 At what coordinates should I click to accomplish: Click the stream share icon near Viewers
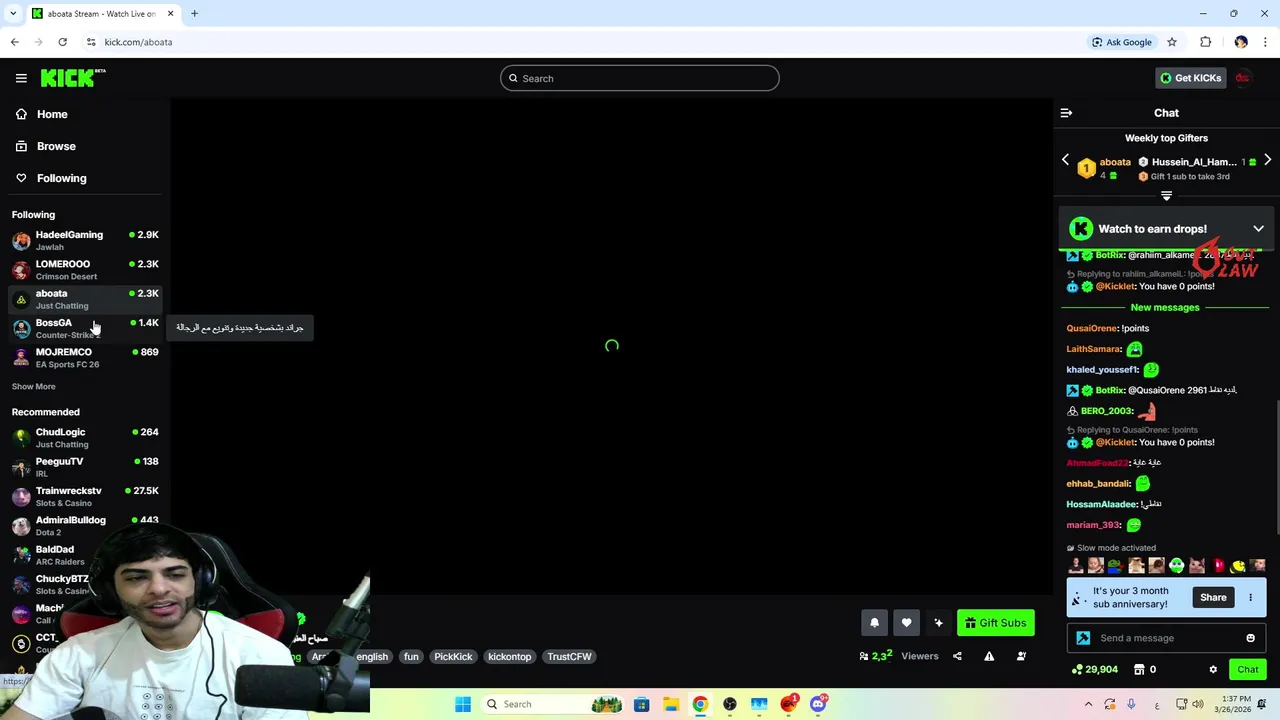click(x=957, y=656)
